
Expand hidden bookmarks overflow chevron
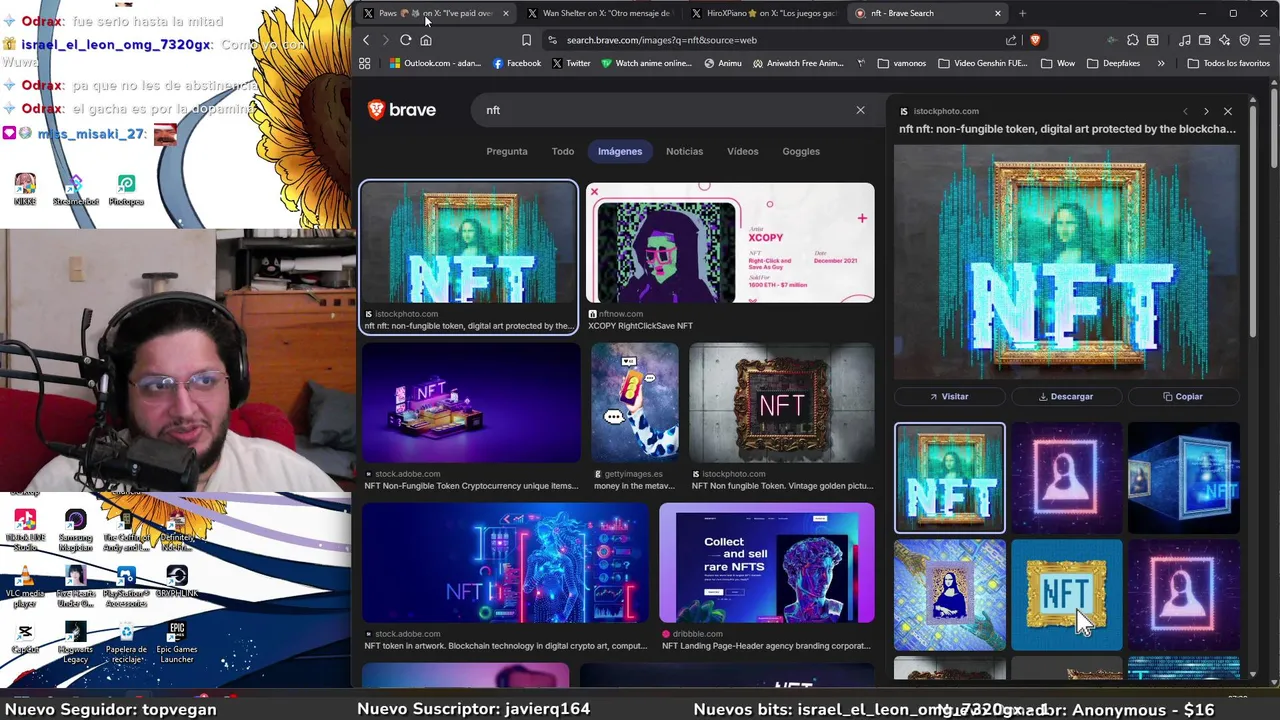point(1161,63)
